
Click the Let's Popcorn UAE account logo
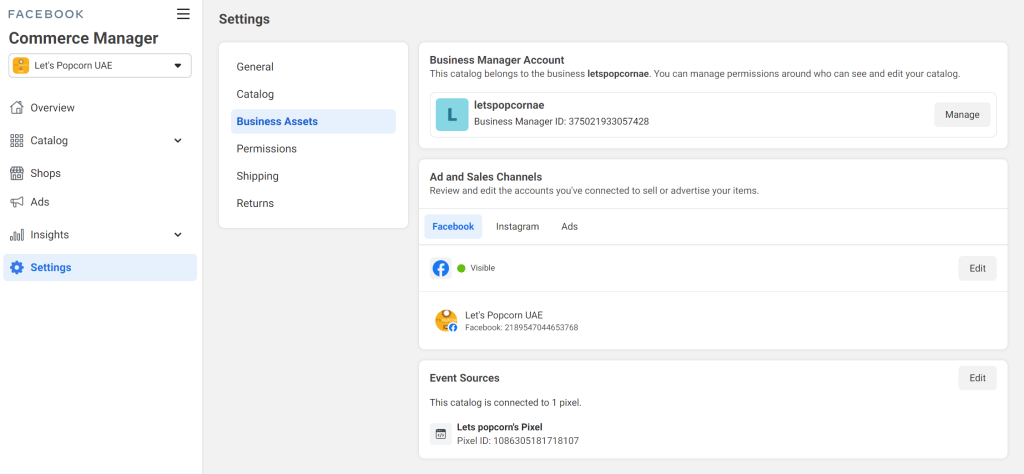pyautogui.click(x=21, y=65)
